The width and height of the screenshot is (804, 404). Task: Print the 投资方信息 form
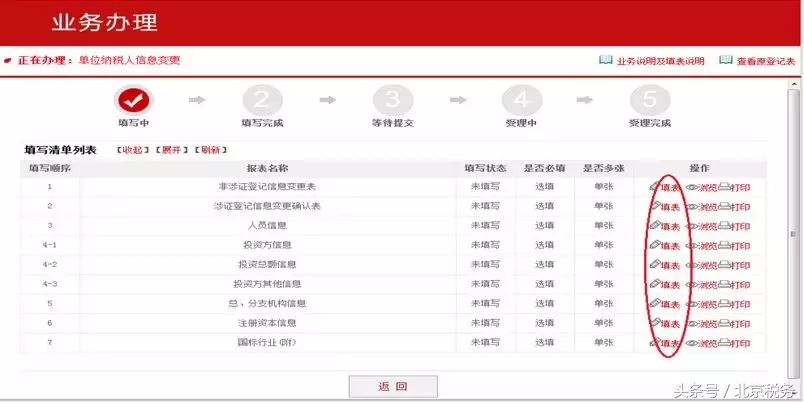tap(734, 246)
